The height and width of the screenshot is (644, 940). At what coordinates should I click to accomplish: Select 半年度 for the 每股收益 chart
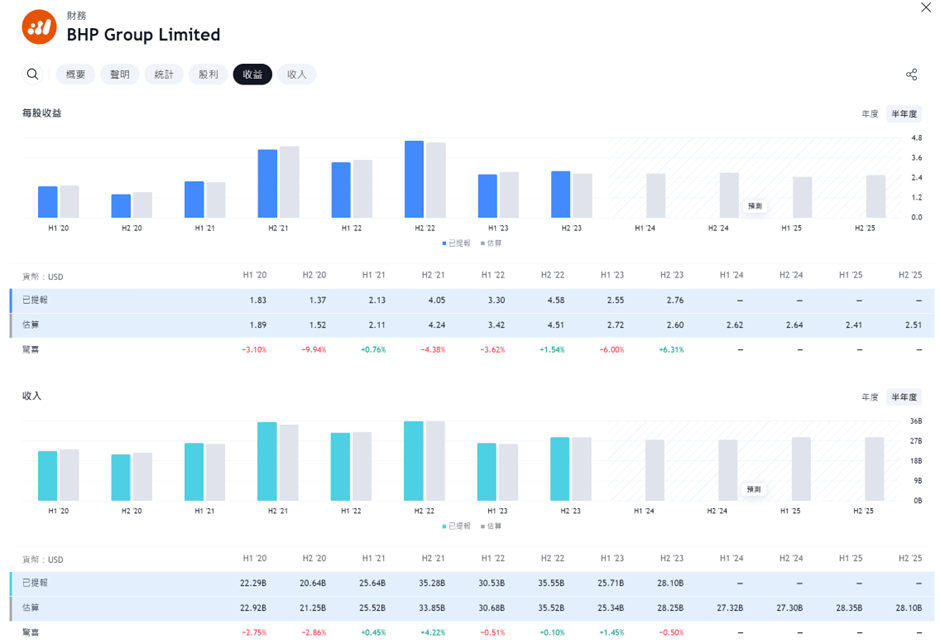[904, 114]
